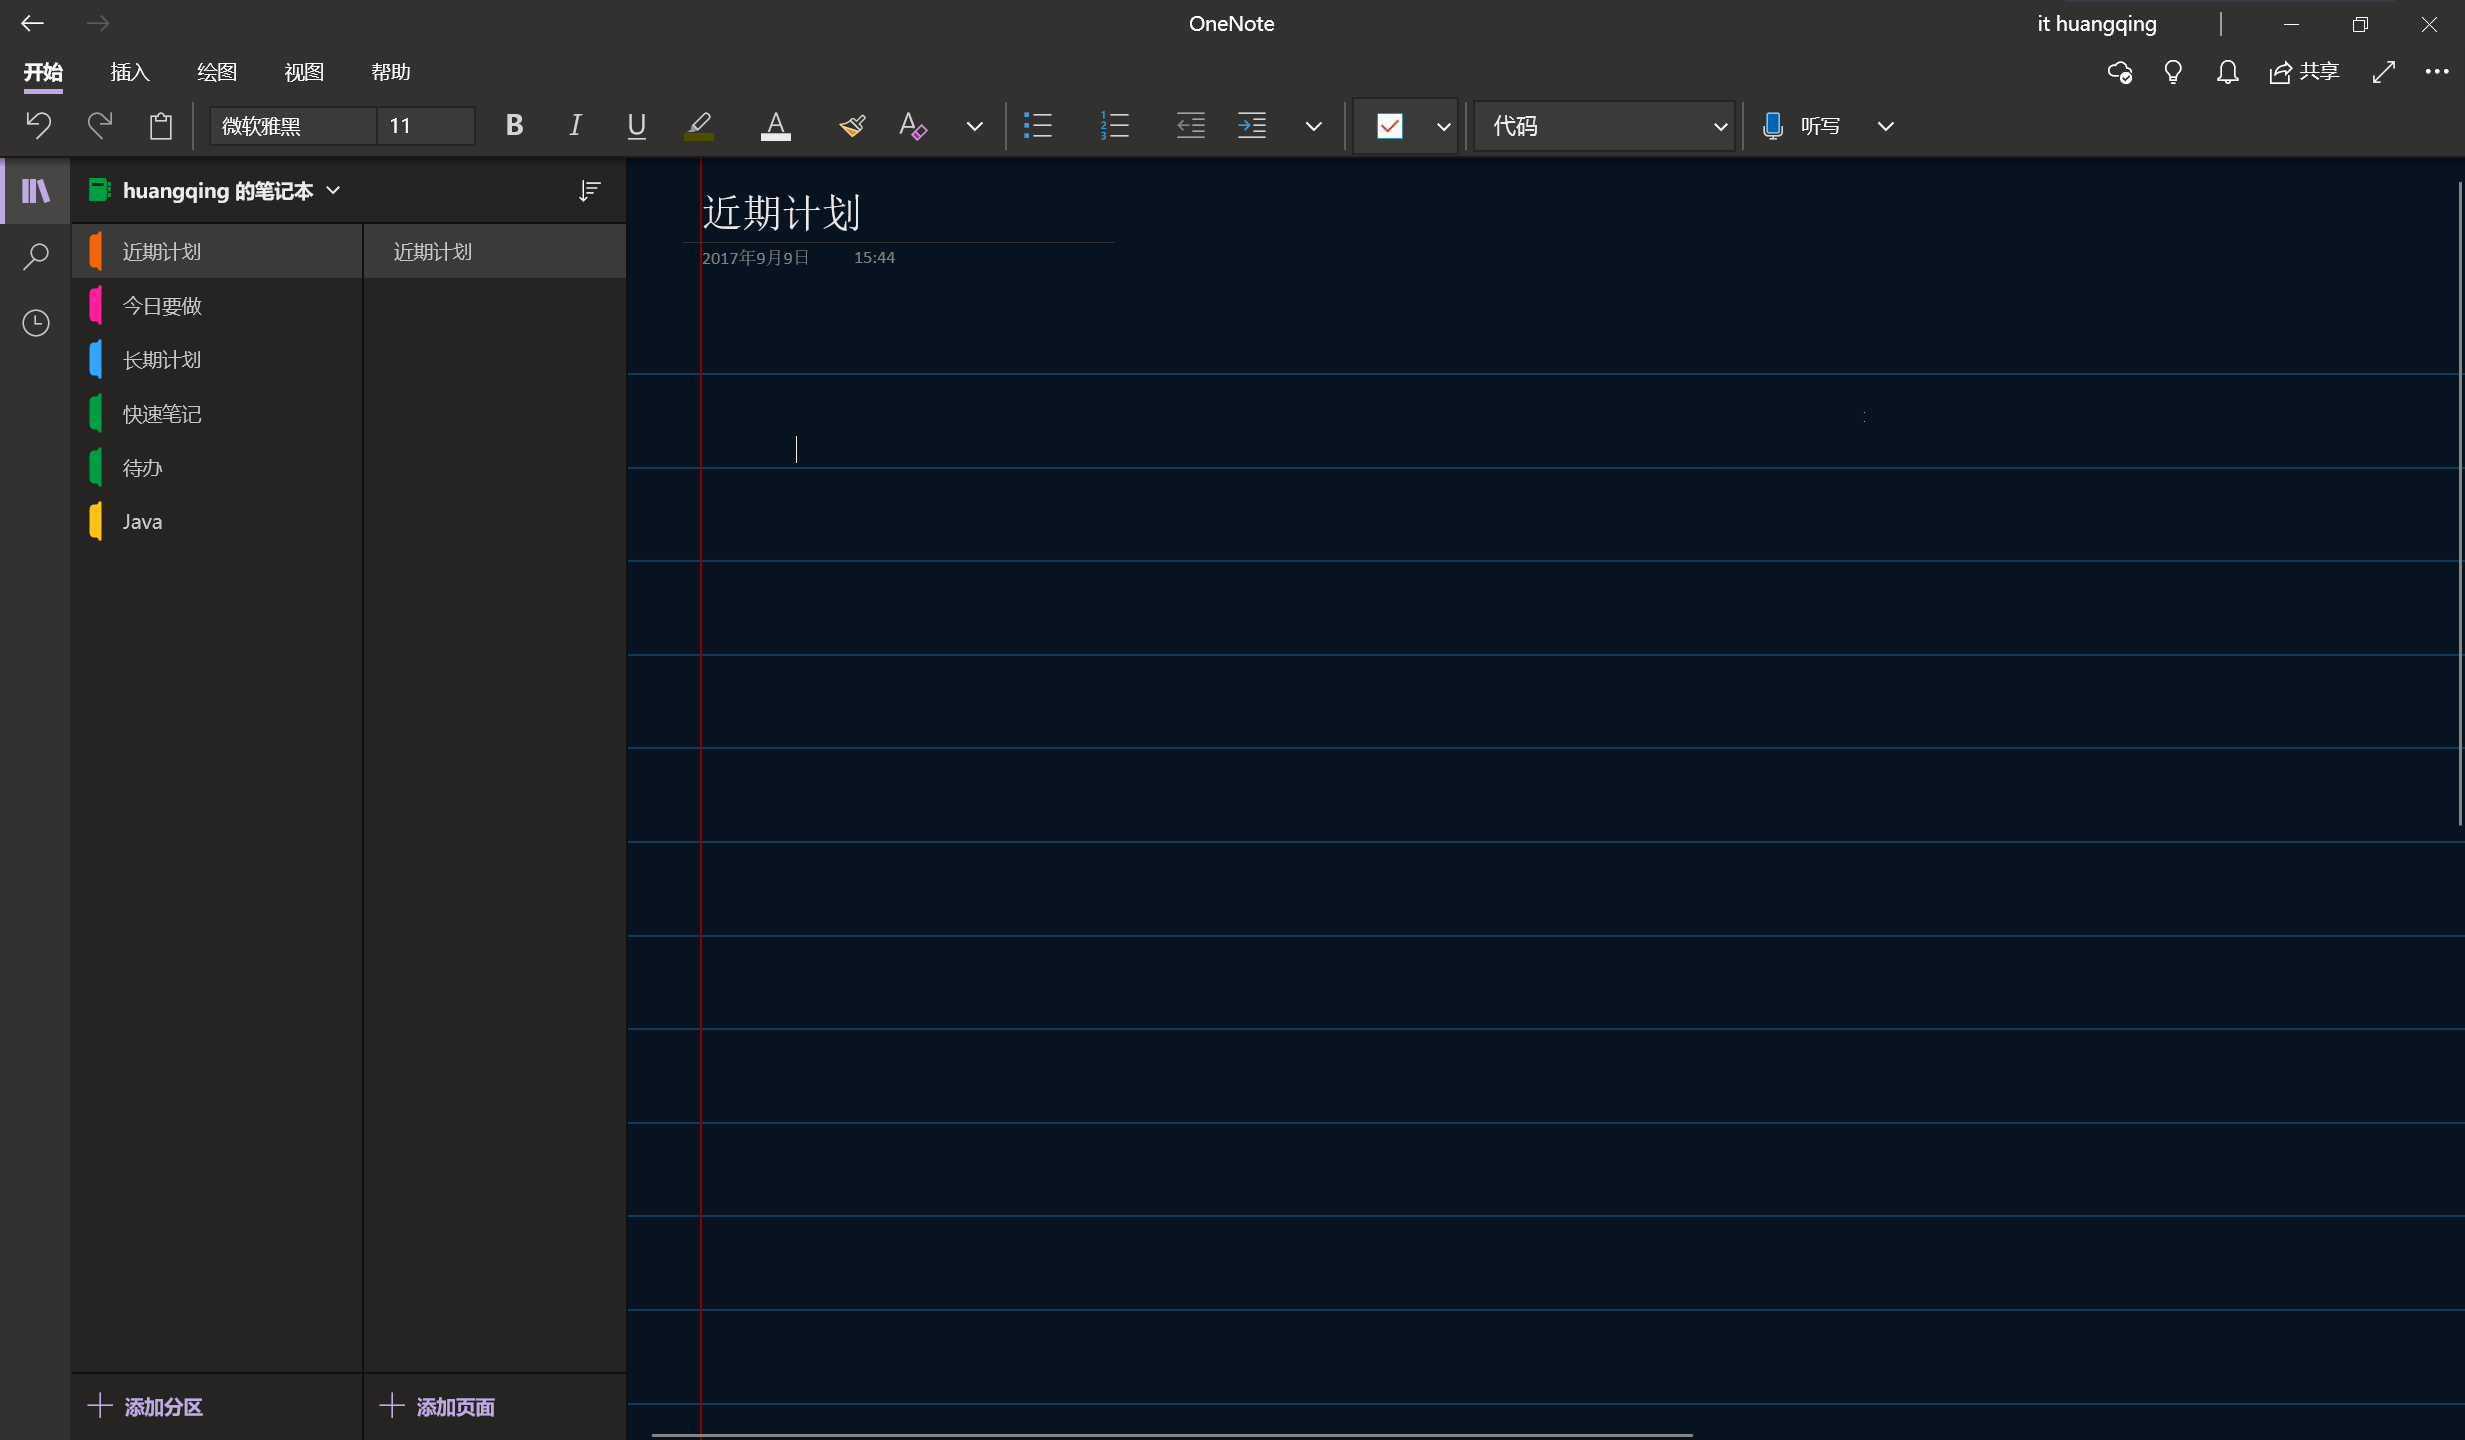2465x1440 pixels.
Task: Open recent notes clock icon
Action: (x=36, y=323)
